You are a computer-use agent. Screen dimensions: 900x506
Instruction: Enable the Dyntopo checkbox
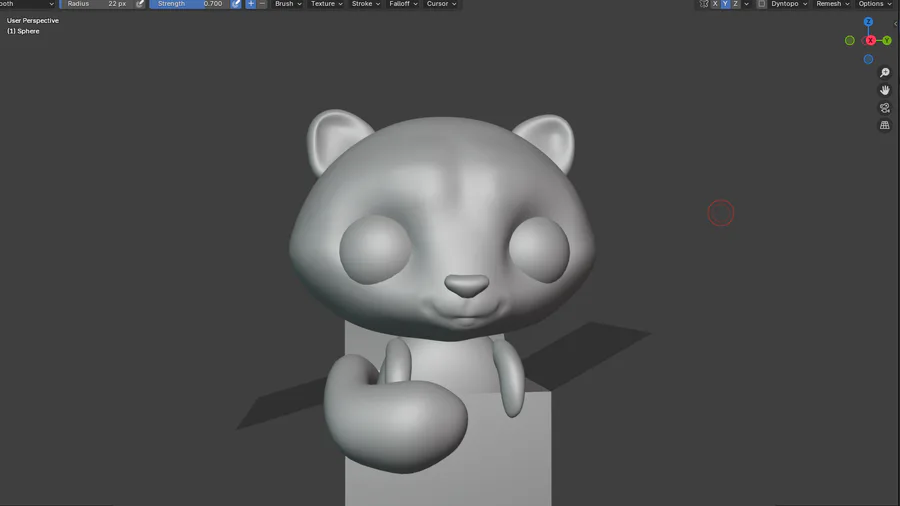[762, 4]
